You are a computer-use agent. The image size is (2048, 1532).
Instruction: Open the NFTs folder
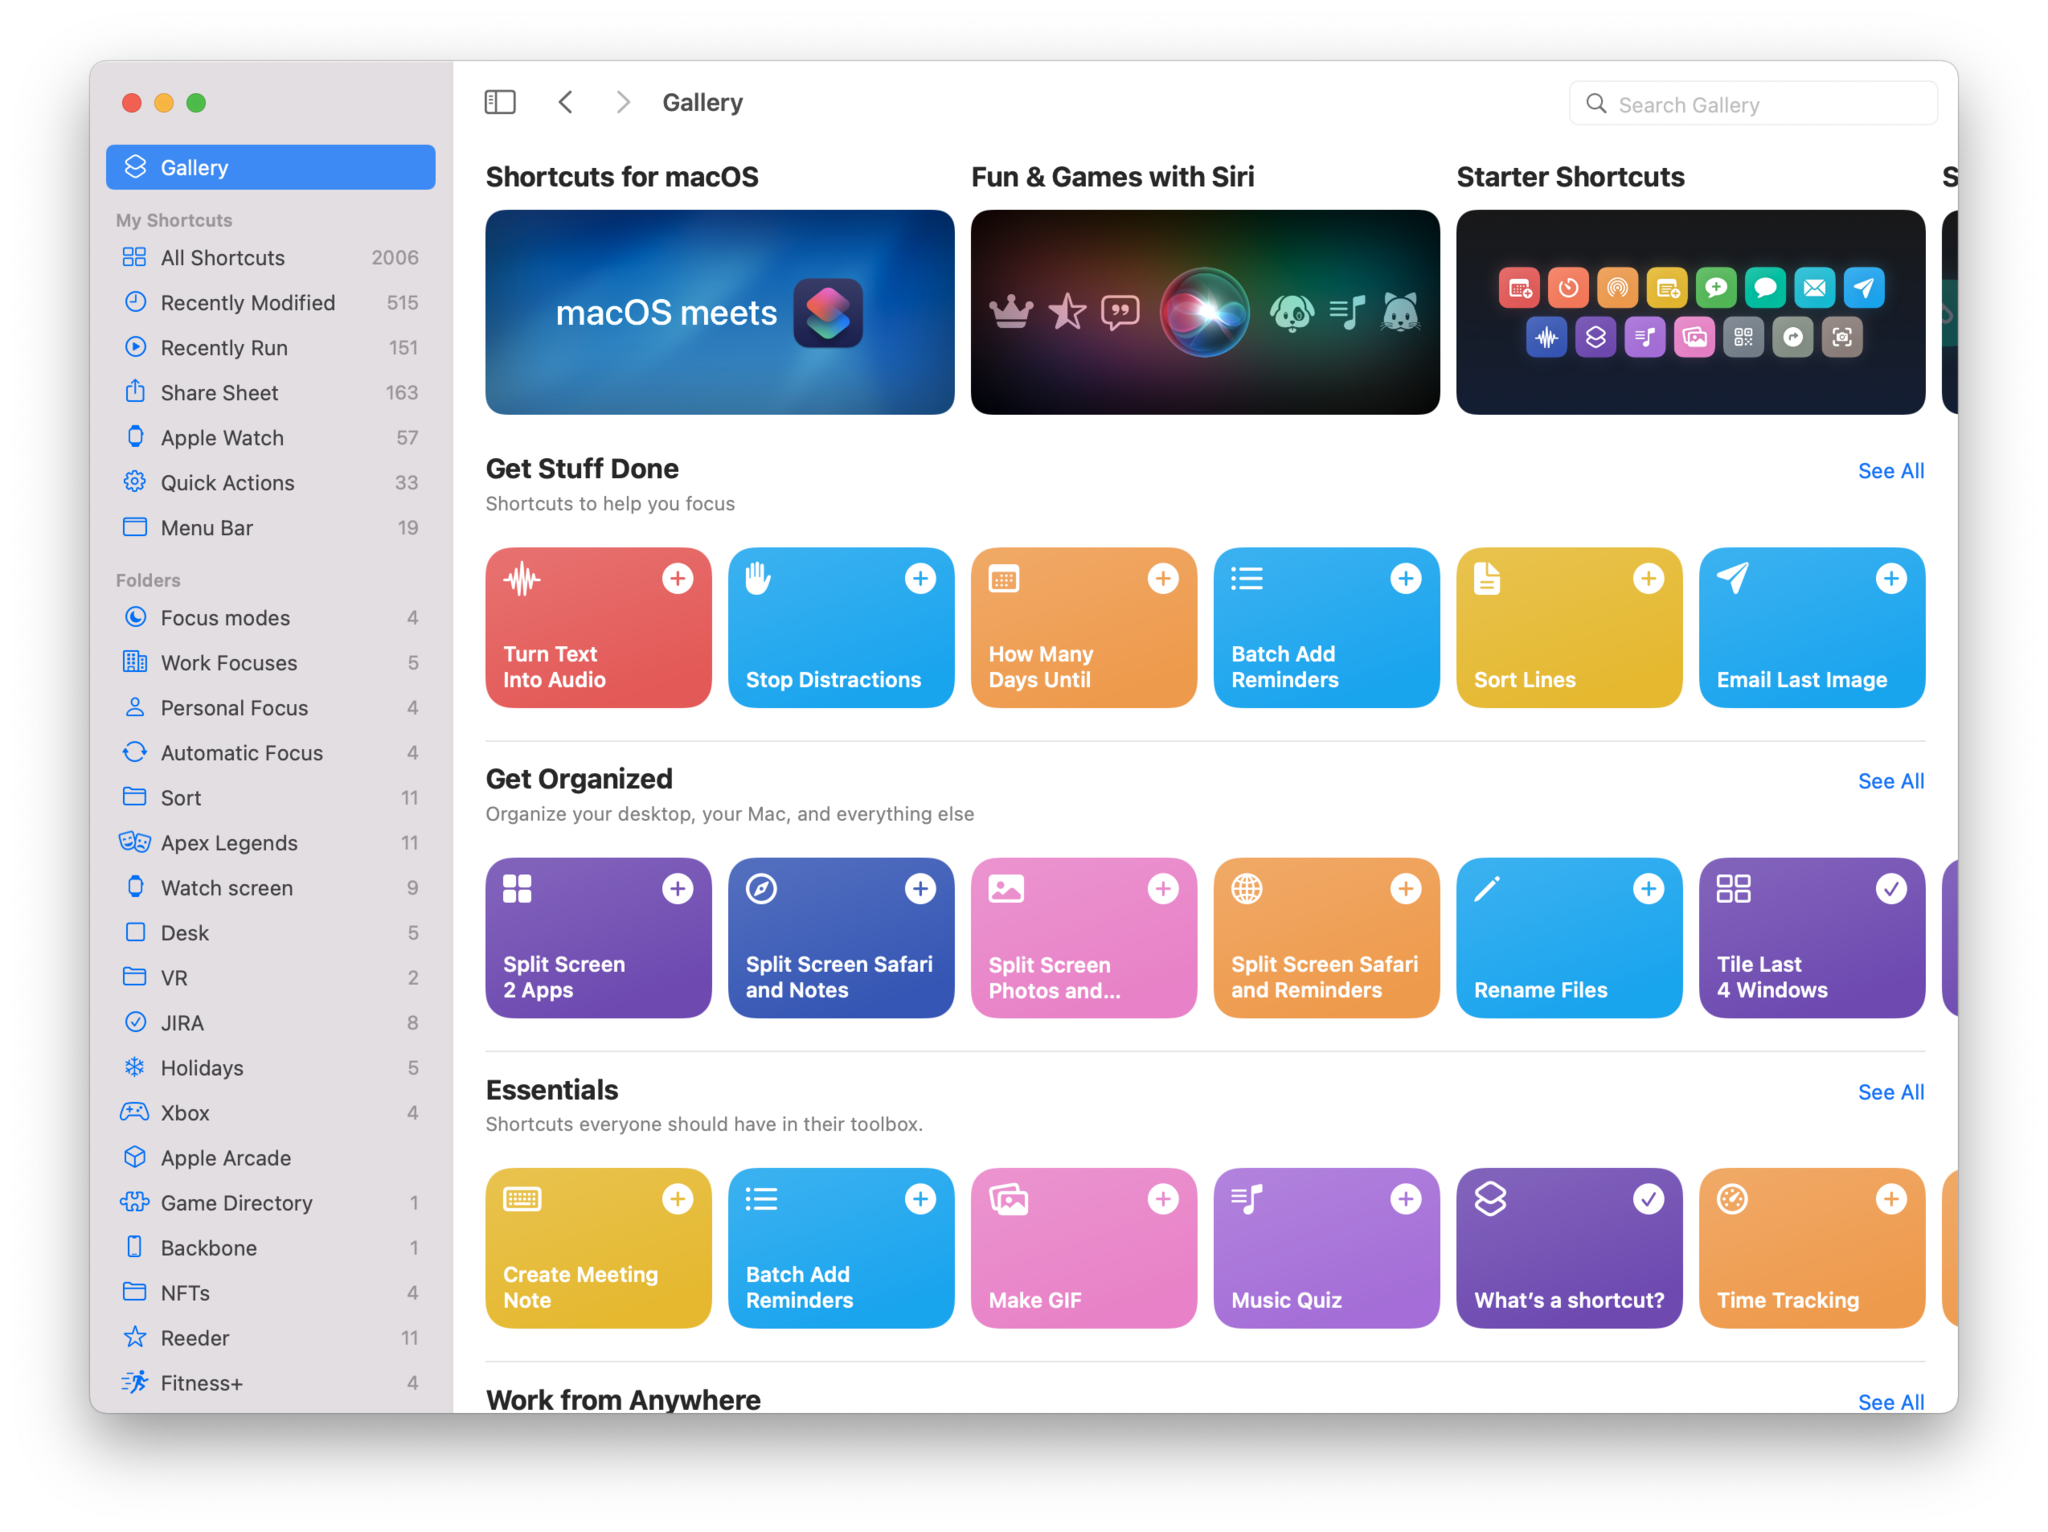(271, 1292)
